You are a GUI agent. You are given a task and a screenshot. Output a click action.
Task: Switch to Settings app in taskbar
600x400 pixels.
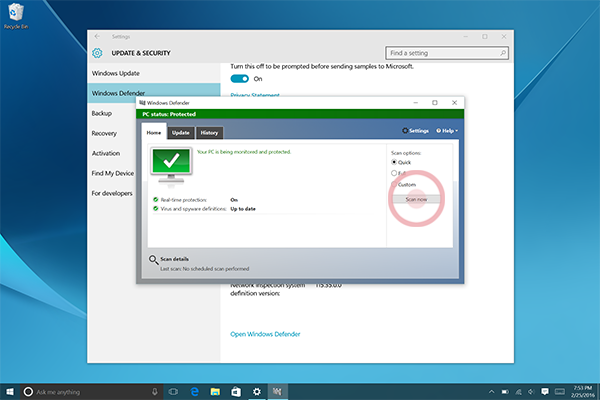coord(257,392)
